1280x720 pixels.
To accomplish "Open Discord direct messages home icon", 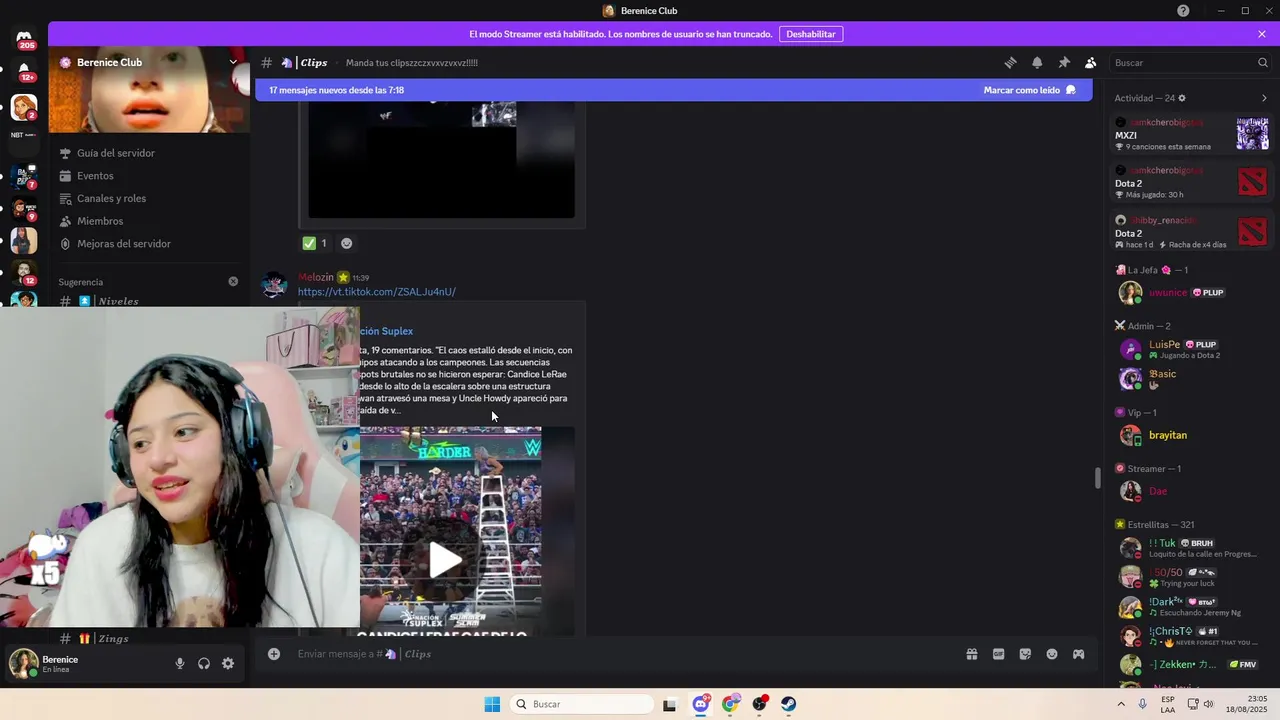I will pos(24,38).
